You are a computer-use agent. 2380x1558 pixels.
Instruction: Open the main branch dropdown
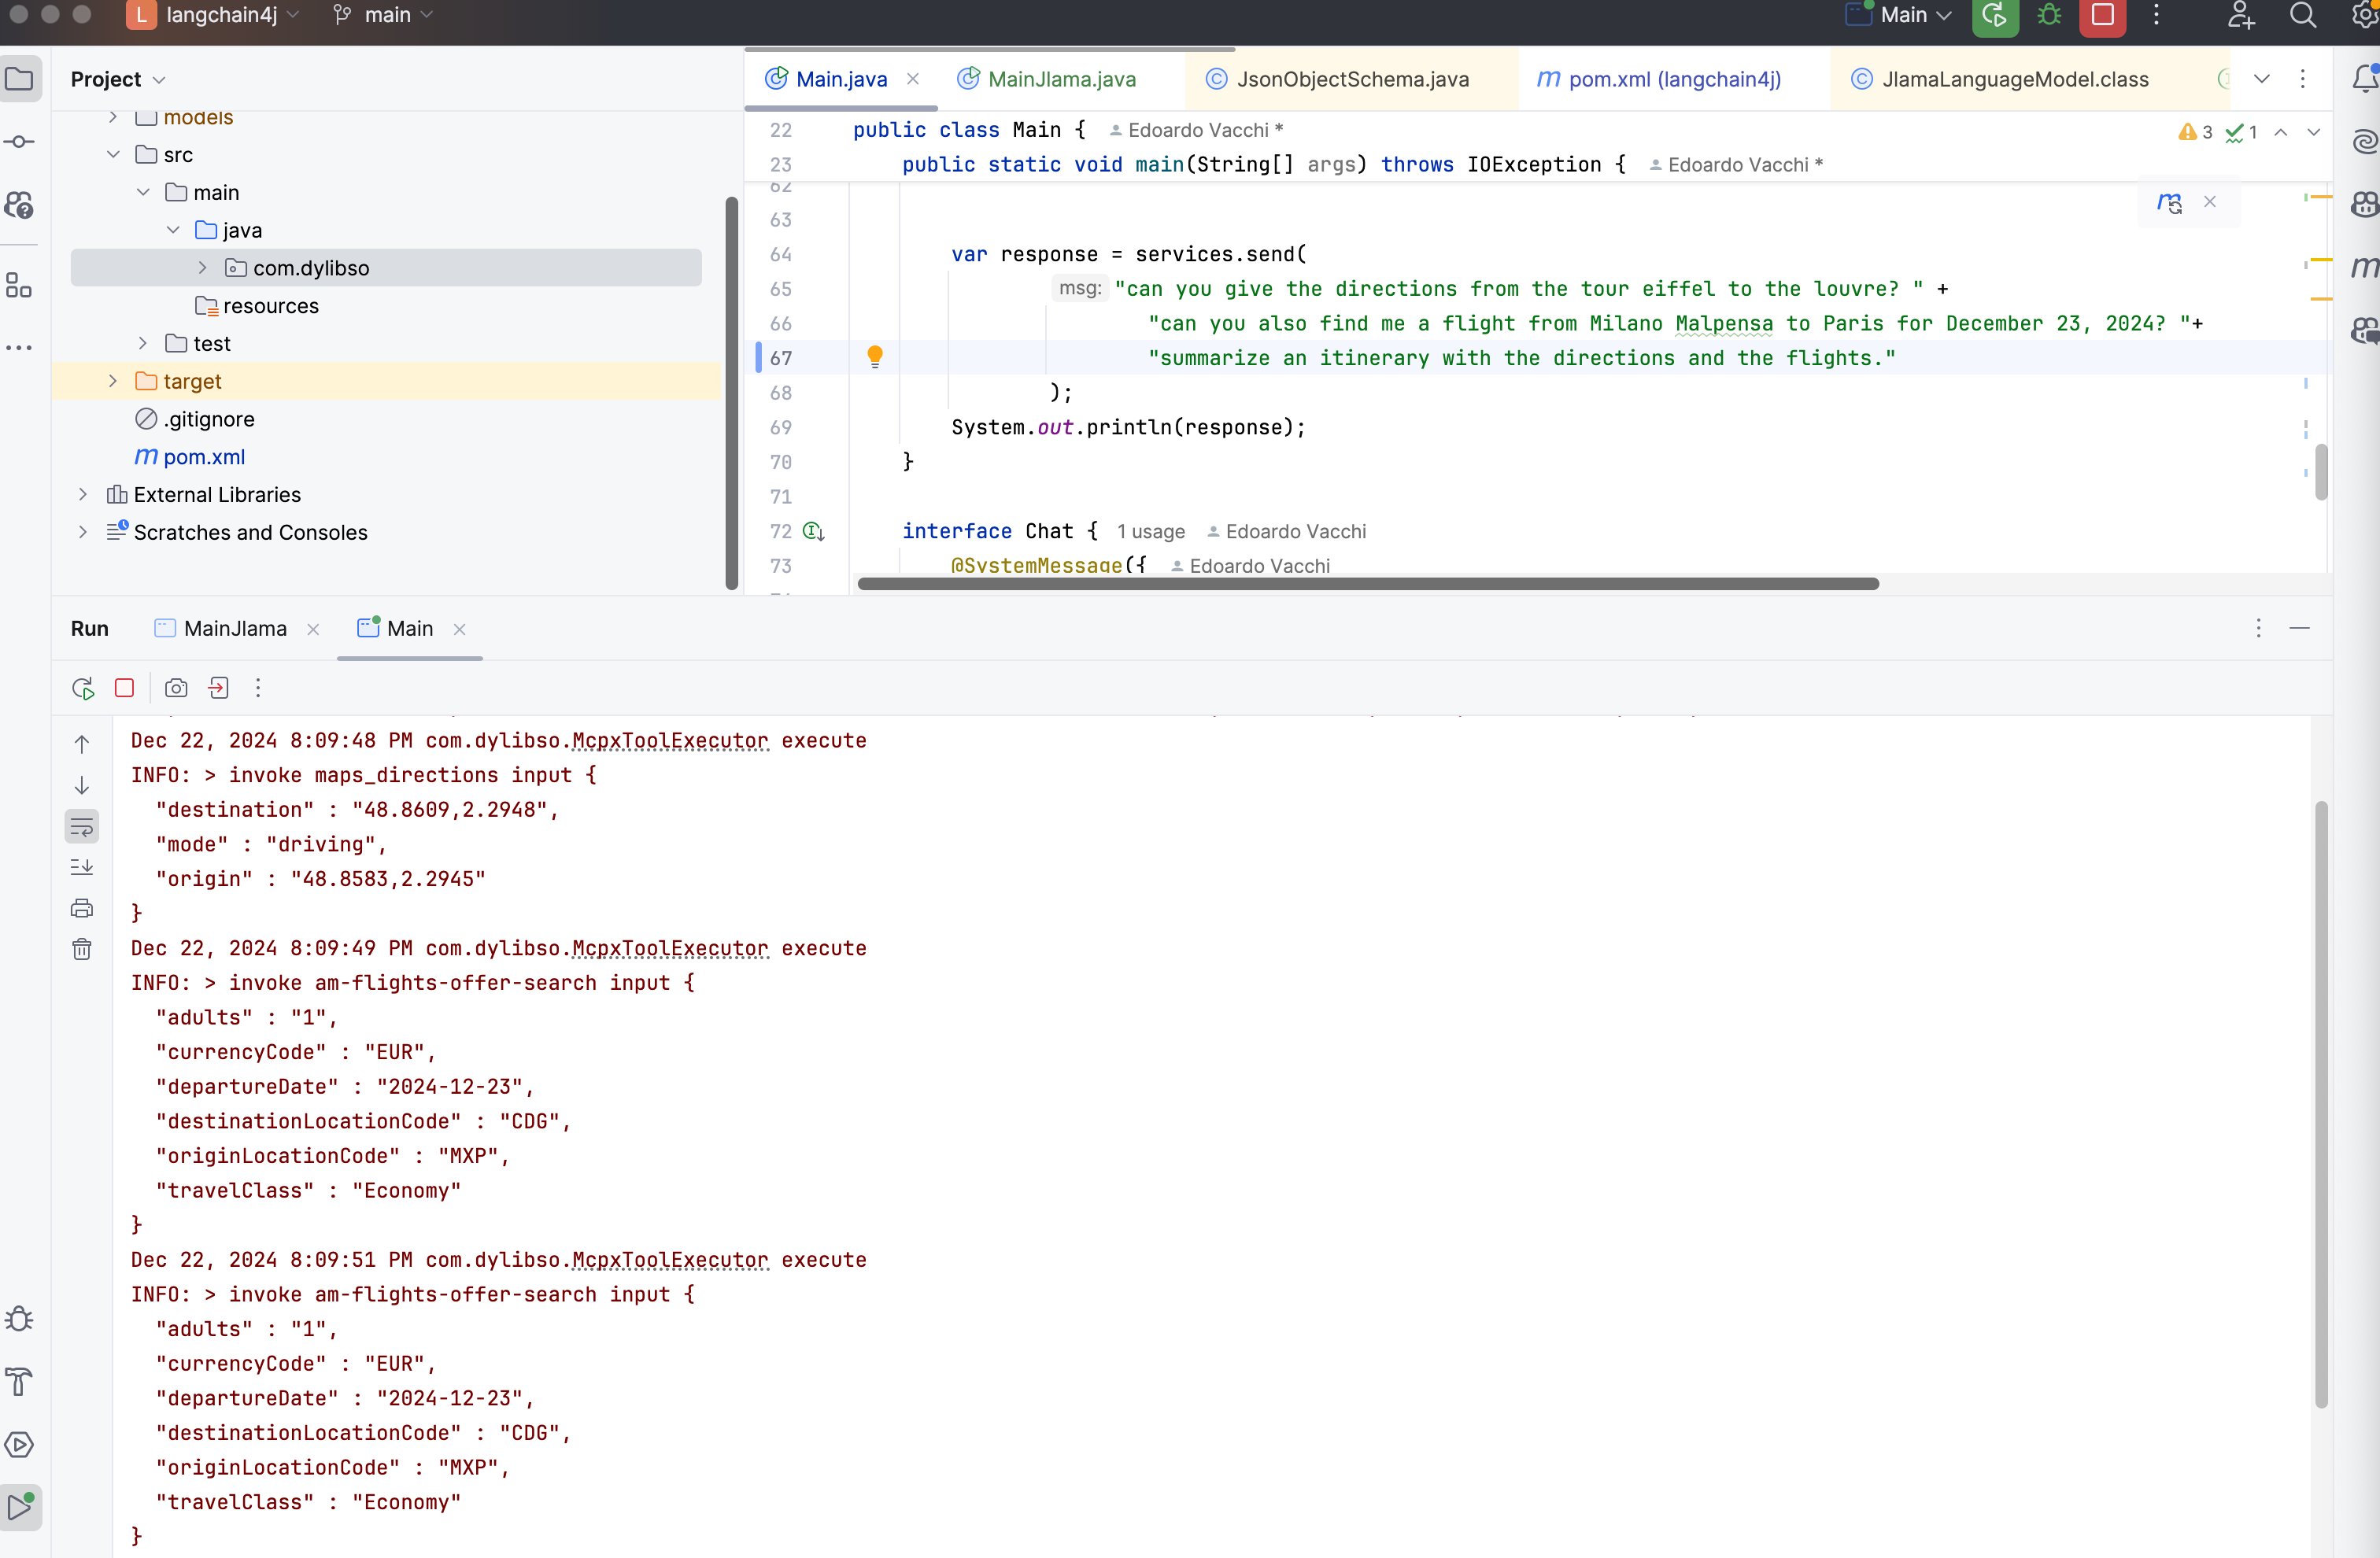point(386,15)
